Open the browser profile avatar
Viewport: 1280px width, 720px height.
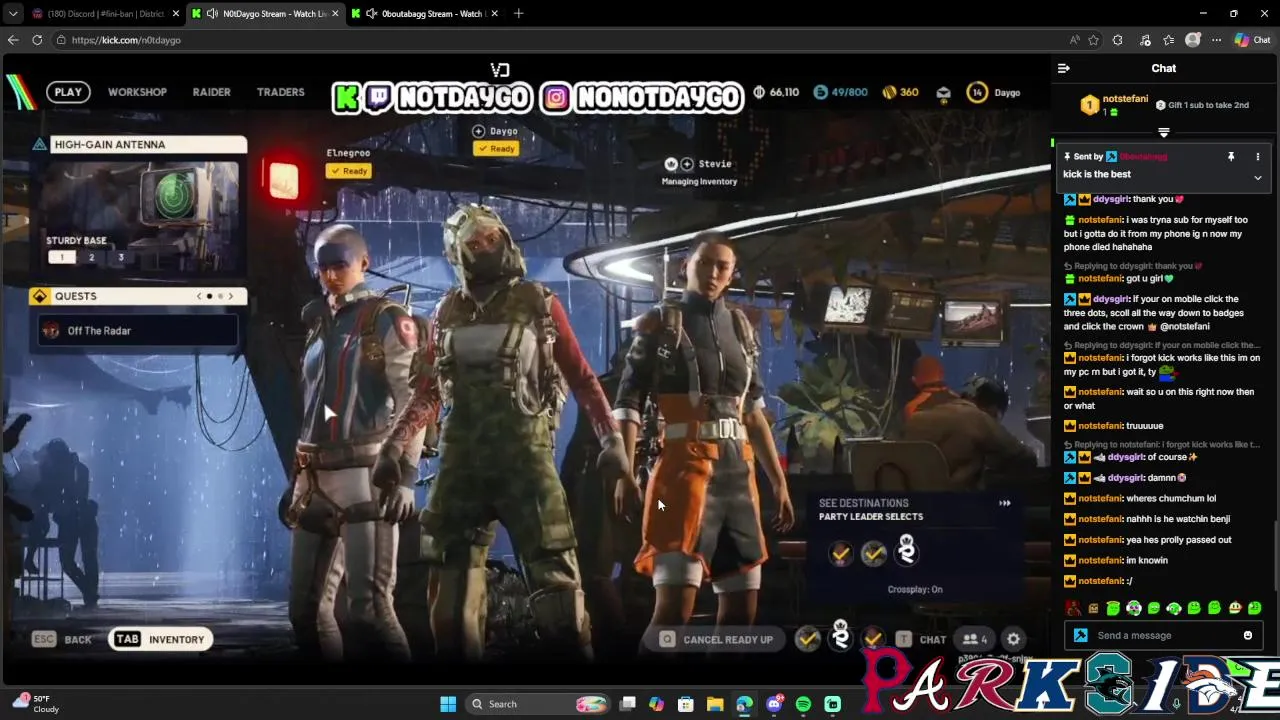click(1192, 40)
